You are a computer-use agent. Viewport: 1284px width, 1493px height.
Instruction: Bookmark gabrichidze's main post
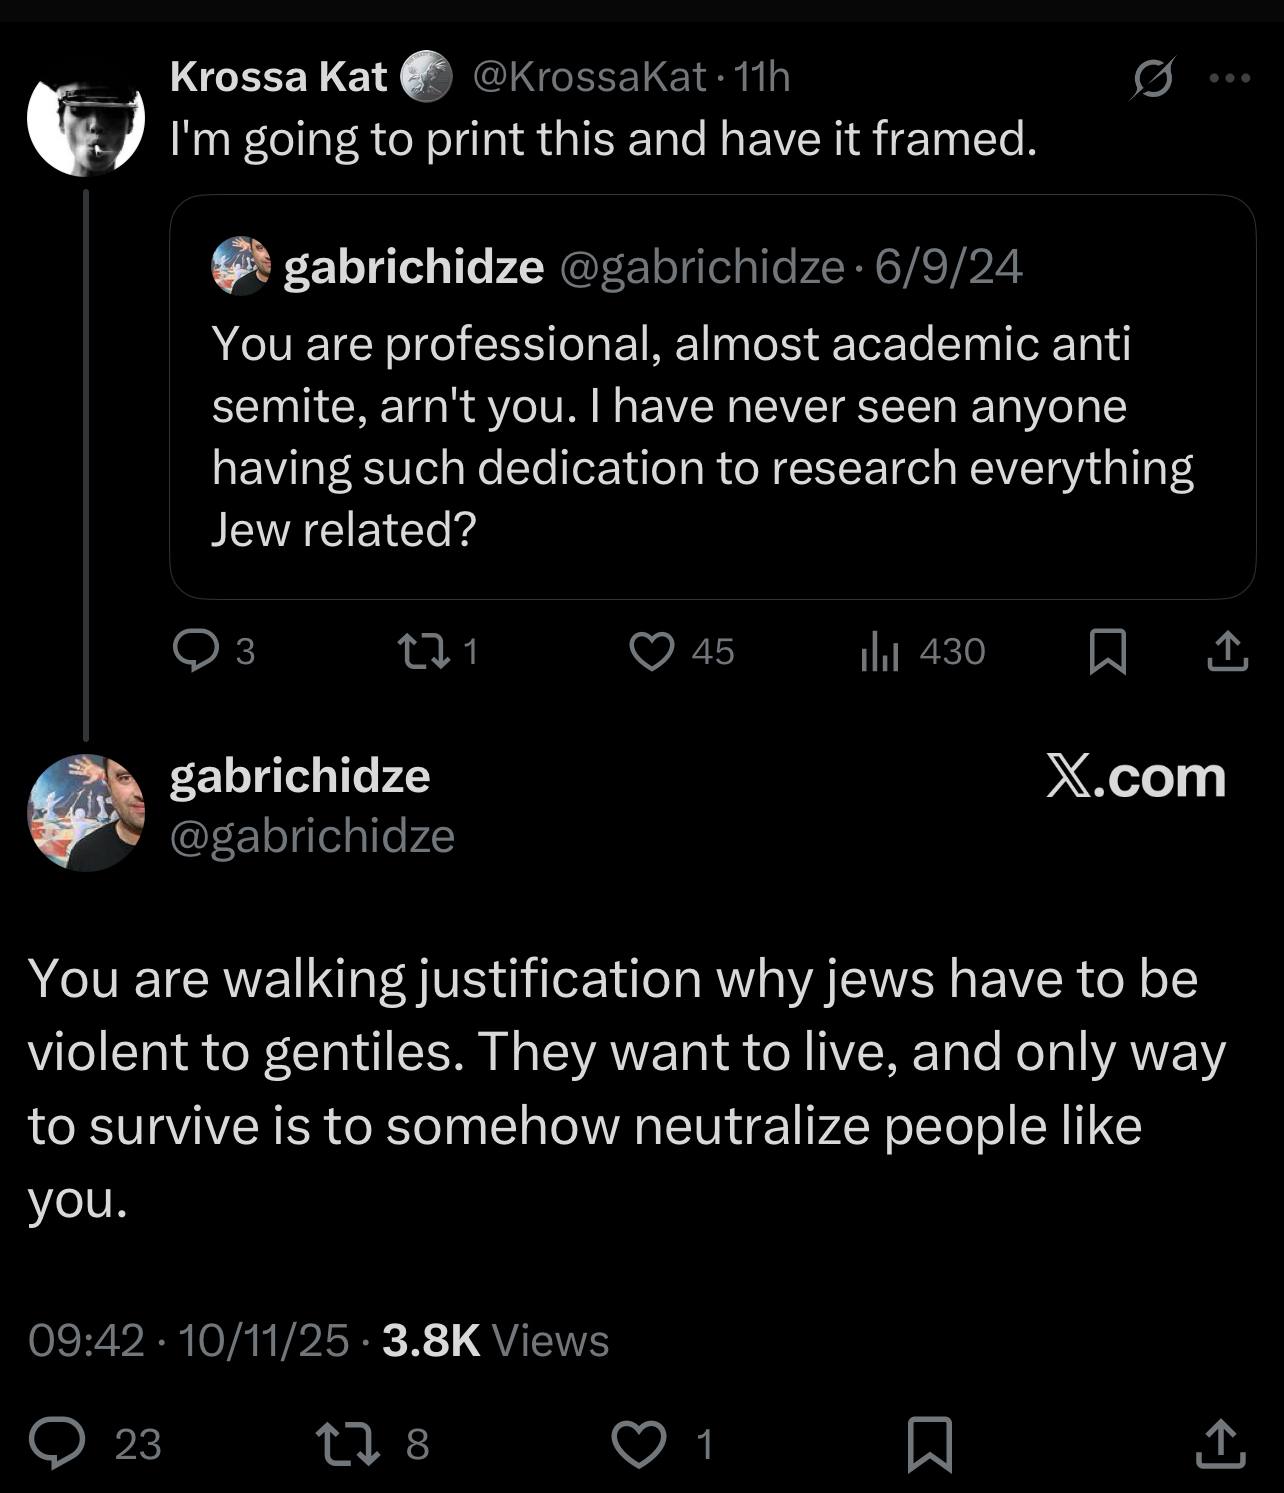[x=929, y=1443]
